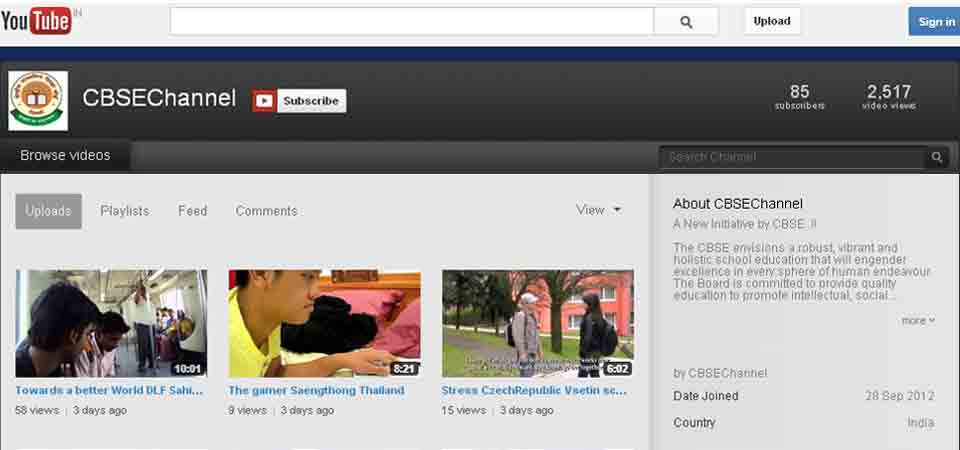Click the 15 views text
This screenshot has width=960, height=450.
463,410
